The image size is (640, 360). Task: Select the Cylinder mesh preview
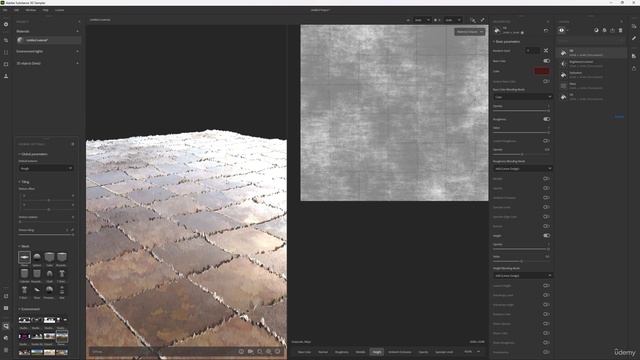(x=24, y=273)
